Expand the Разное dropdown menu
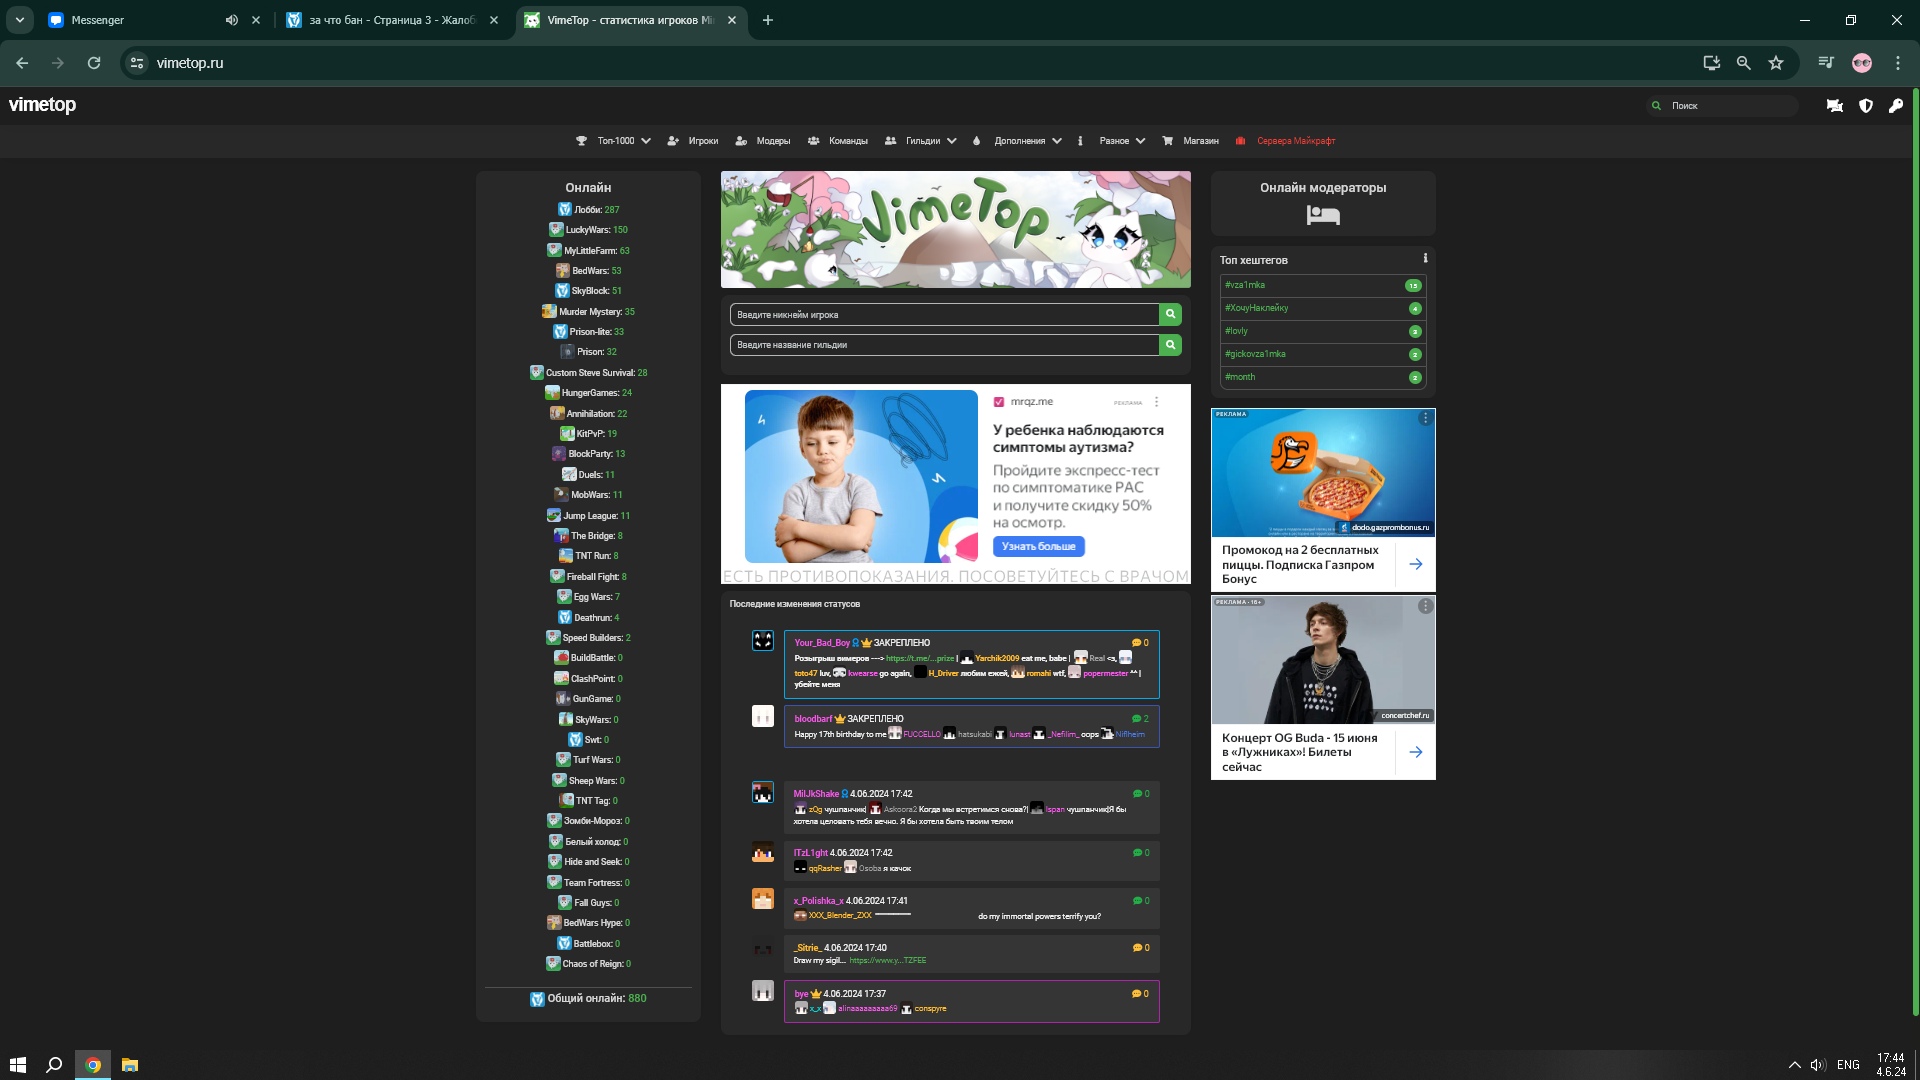The image size is (1920, 1080). 1122,141
